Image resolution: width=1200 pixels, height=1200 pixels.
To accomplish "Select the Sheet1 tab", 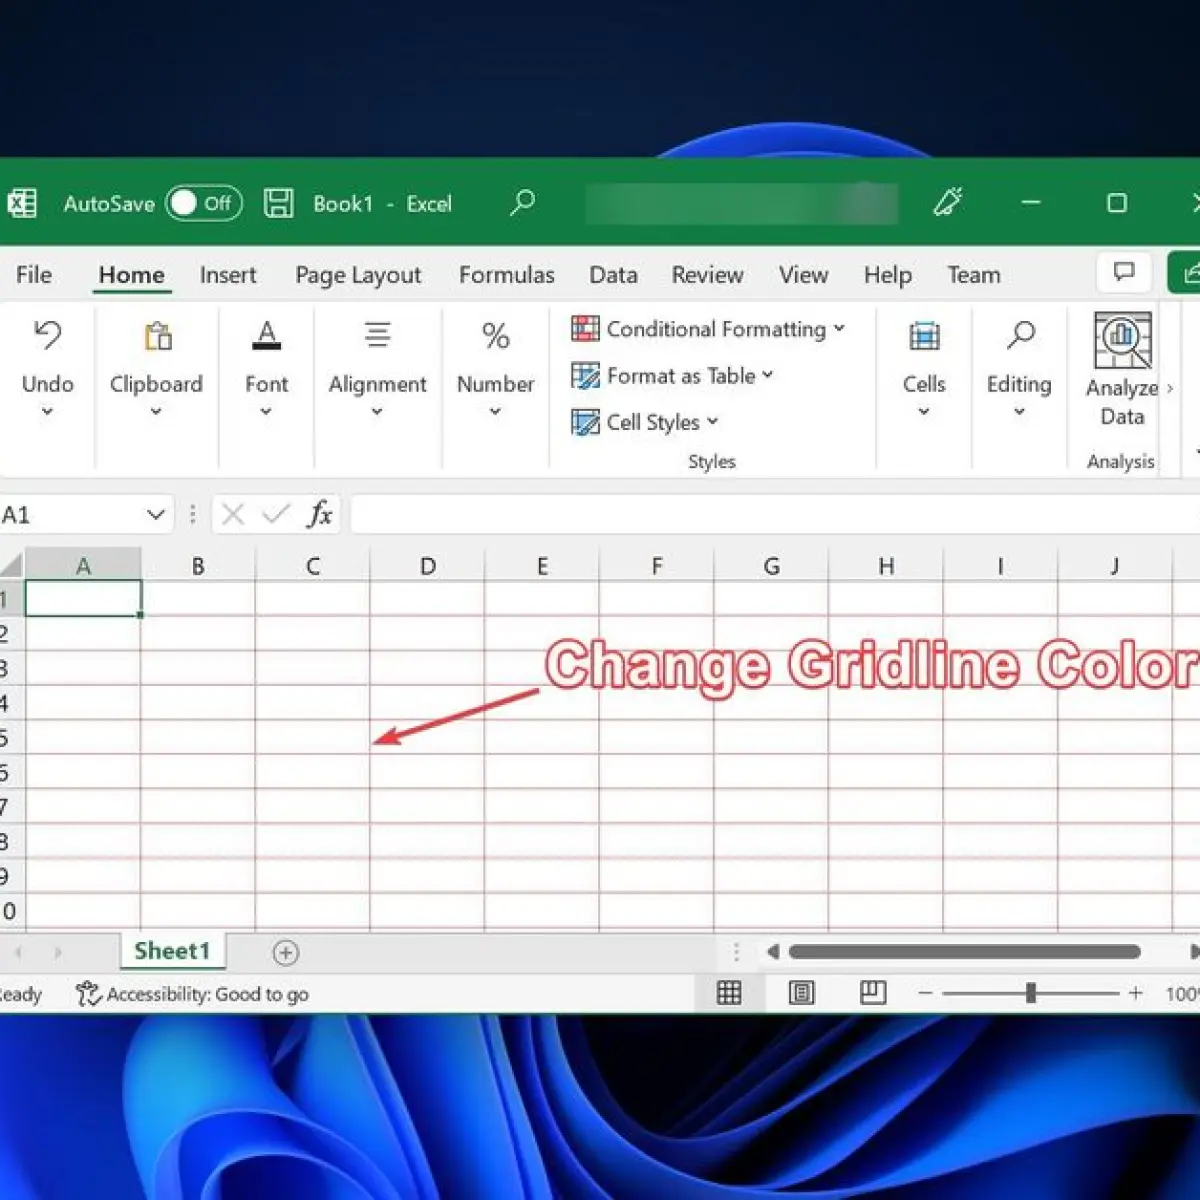I will 172,951.
